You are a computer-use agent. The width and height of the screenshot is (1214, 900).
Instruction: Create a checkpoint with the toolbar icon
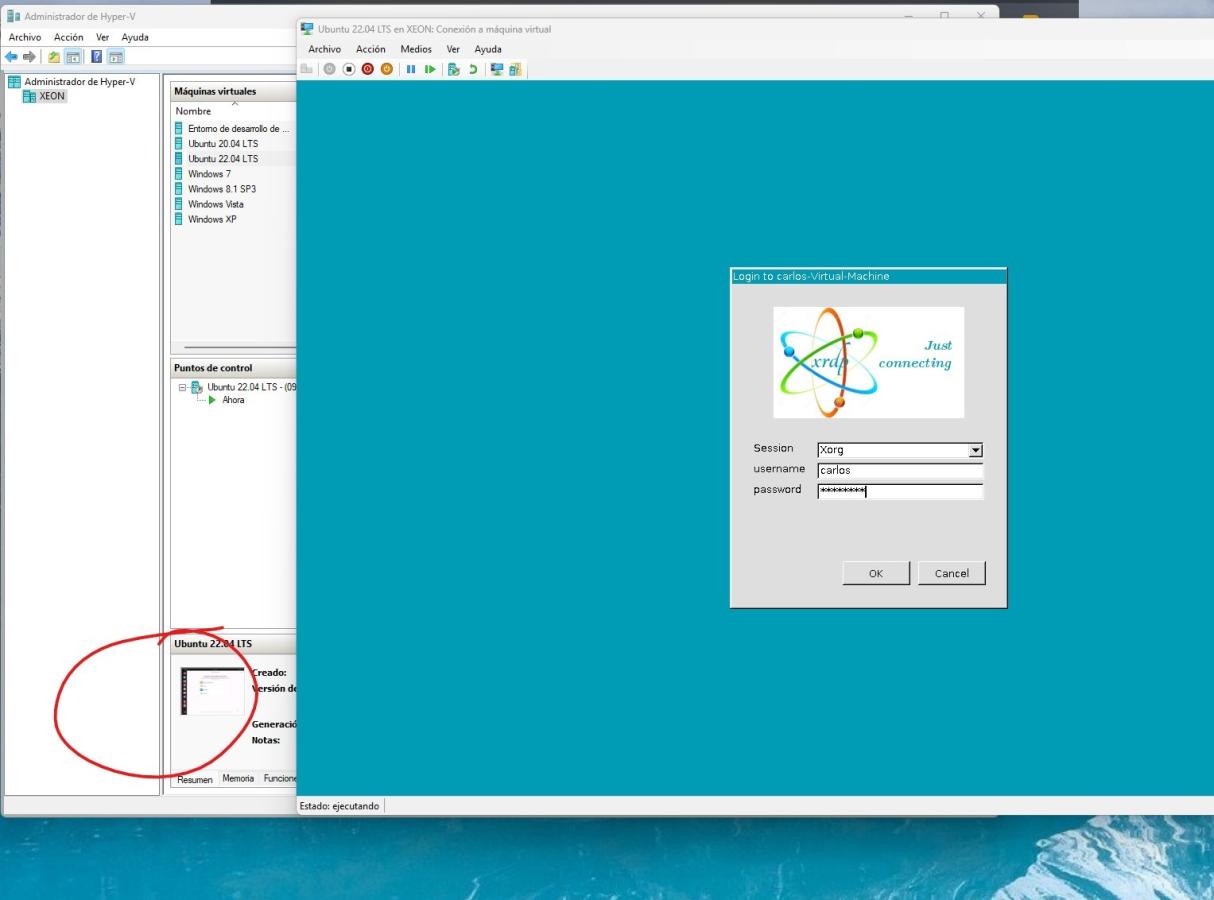tap(454, 69)
